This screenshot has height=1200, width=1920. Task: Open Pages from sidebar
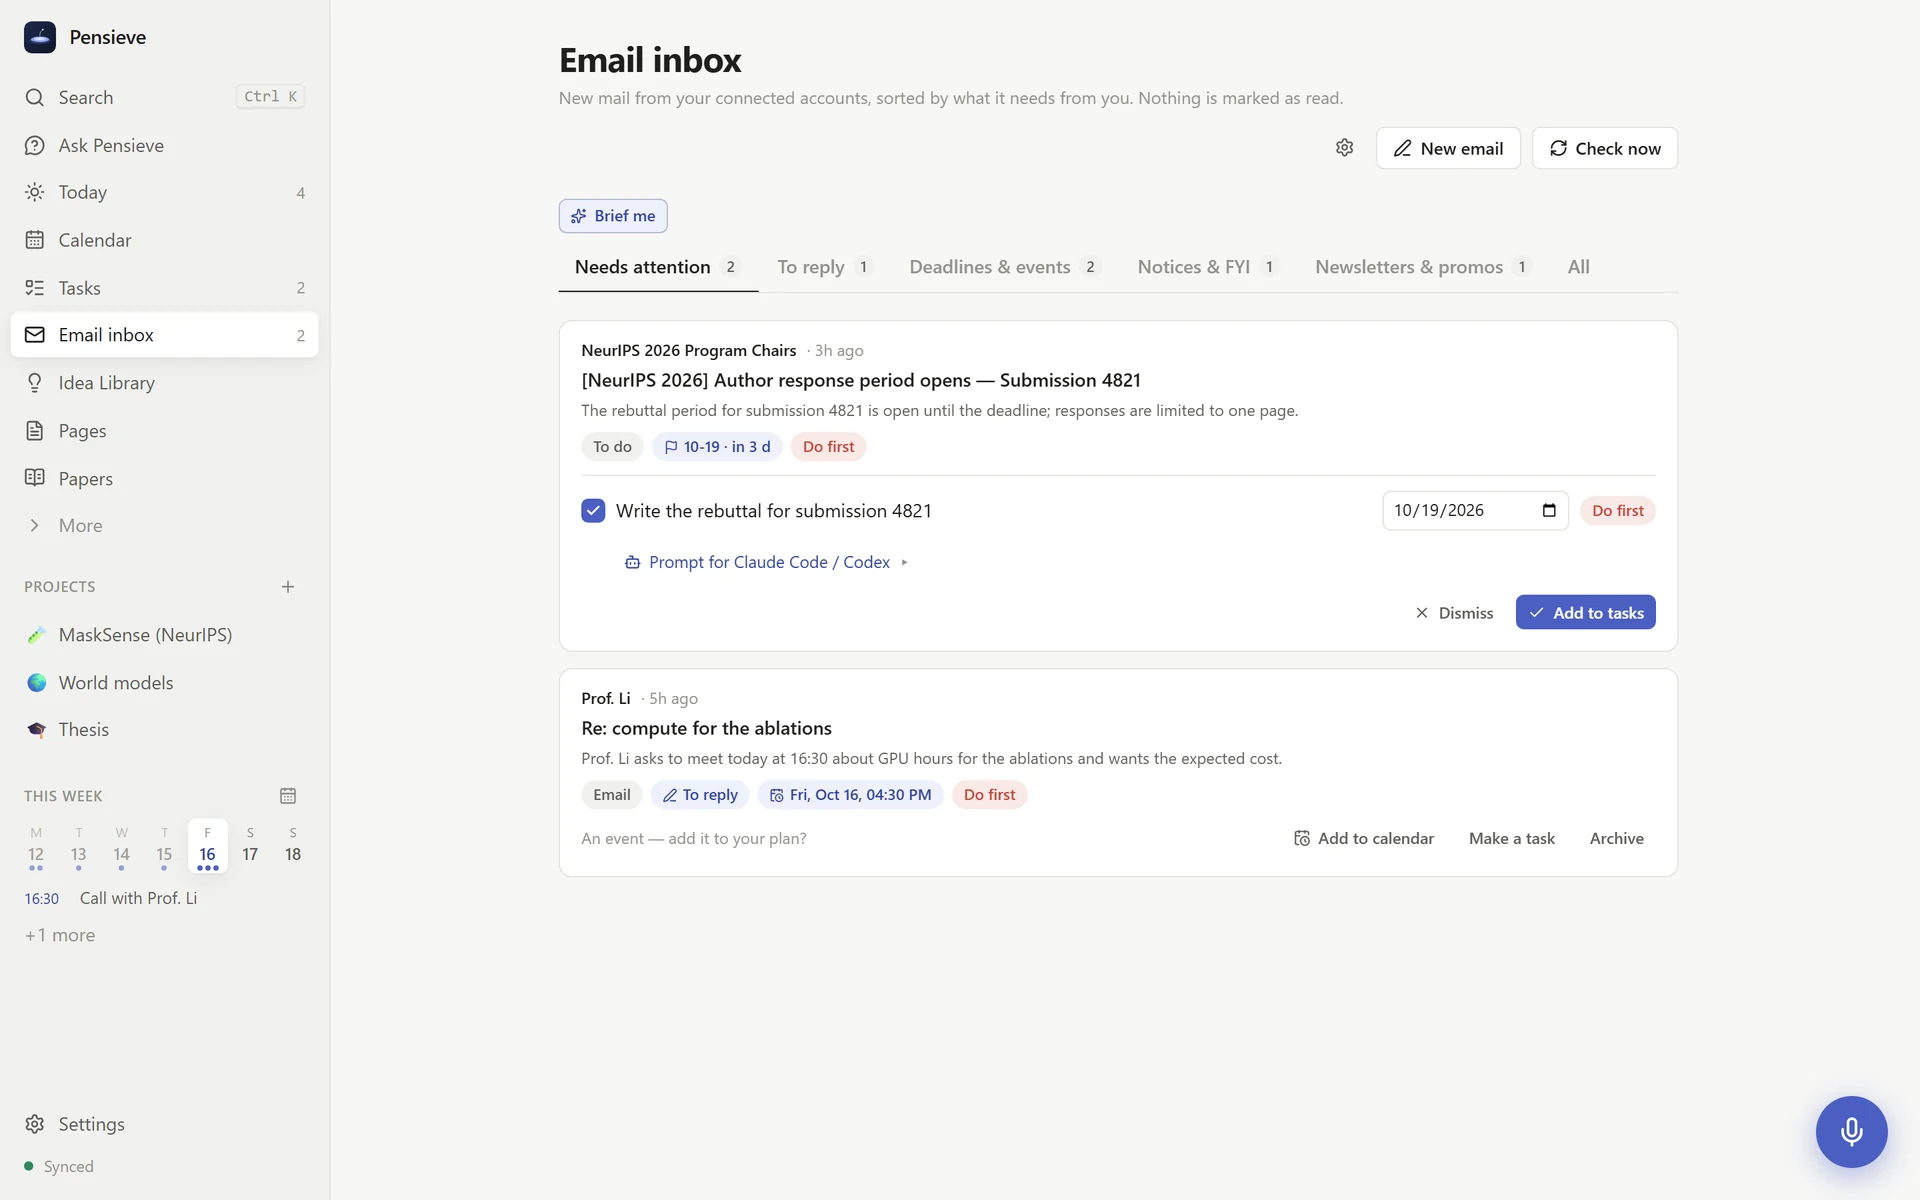click(x=164, y=431)
